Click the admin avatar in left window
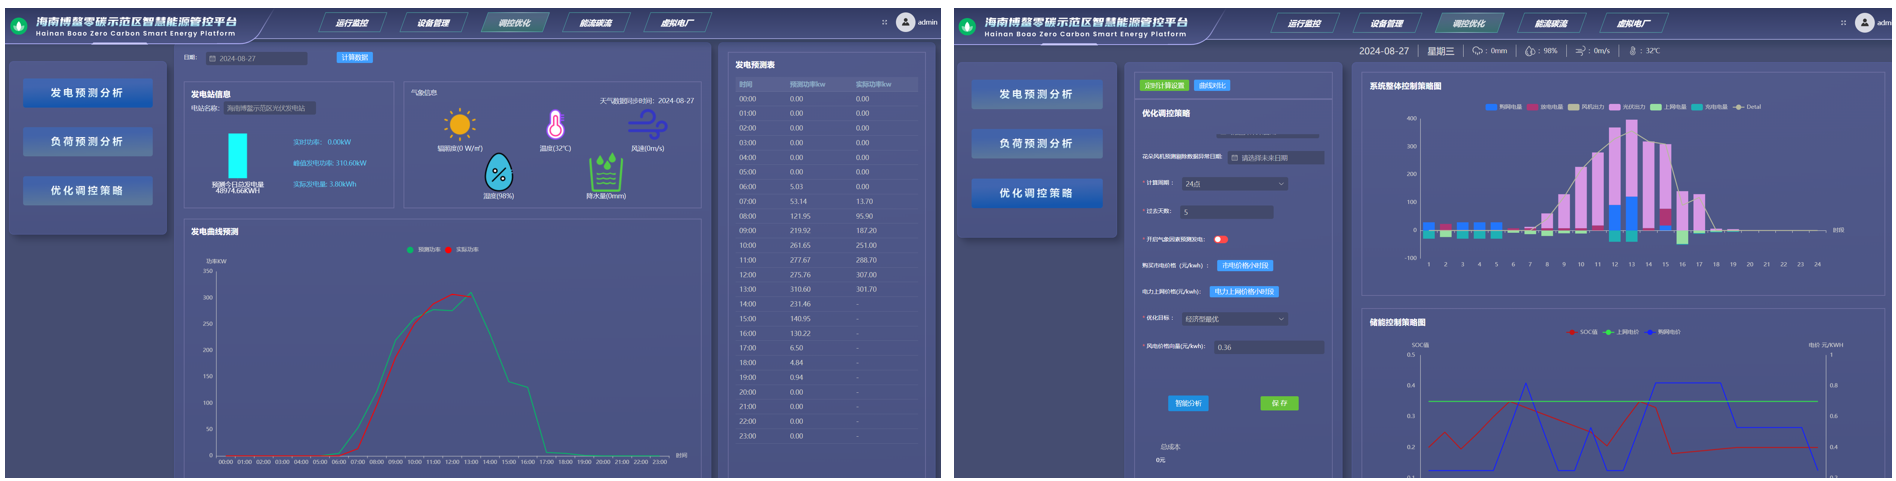The image size is (1896, 481). [x=905, y=22]
